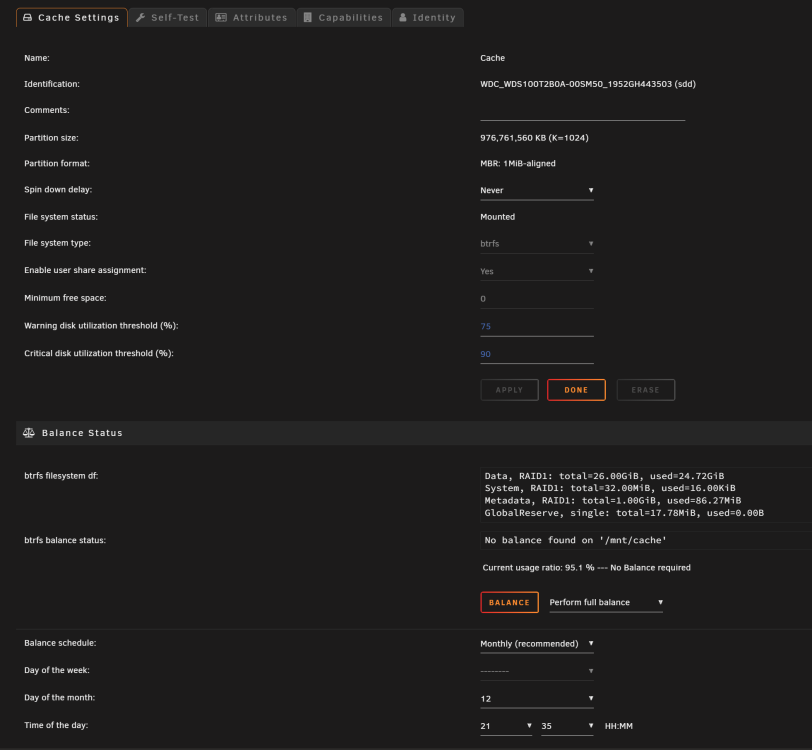Click the Done button
Image resolution: width=812 pixels, height=750 pixels.
coord(576,390)
